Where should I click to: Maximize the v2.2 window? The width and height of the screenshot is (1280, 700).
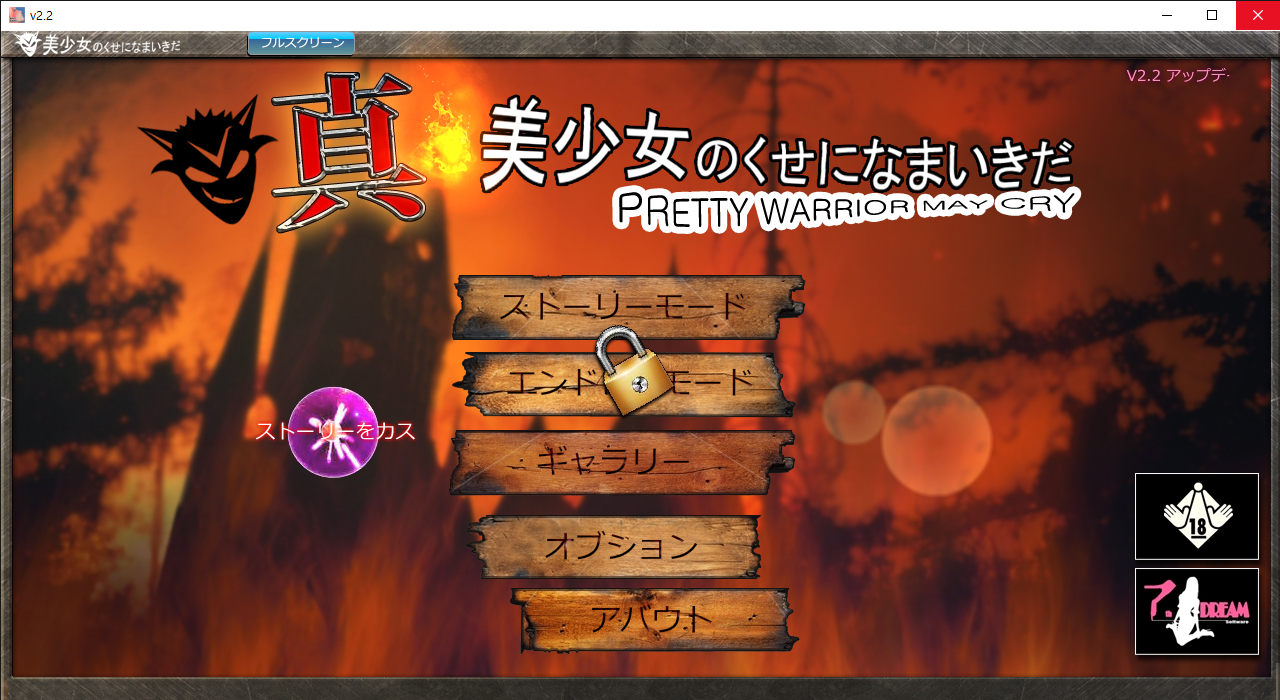(1212, 15)
